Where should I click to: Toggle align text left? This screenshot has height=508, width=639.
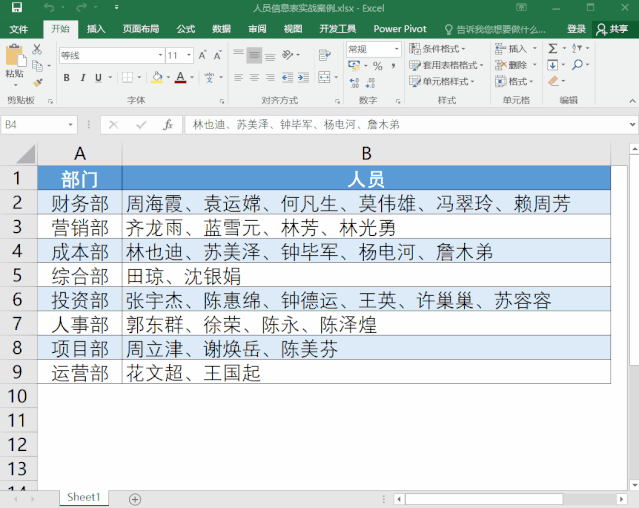pyautogui.click(x=238, y=77)
